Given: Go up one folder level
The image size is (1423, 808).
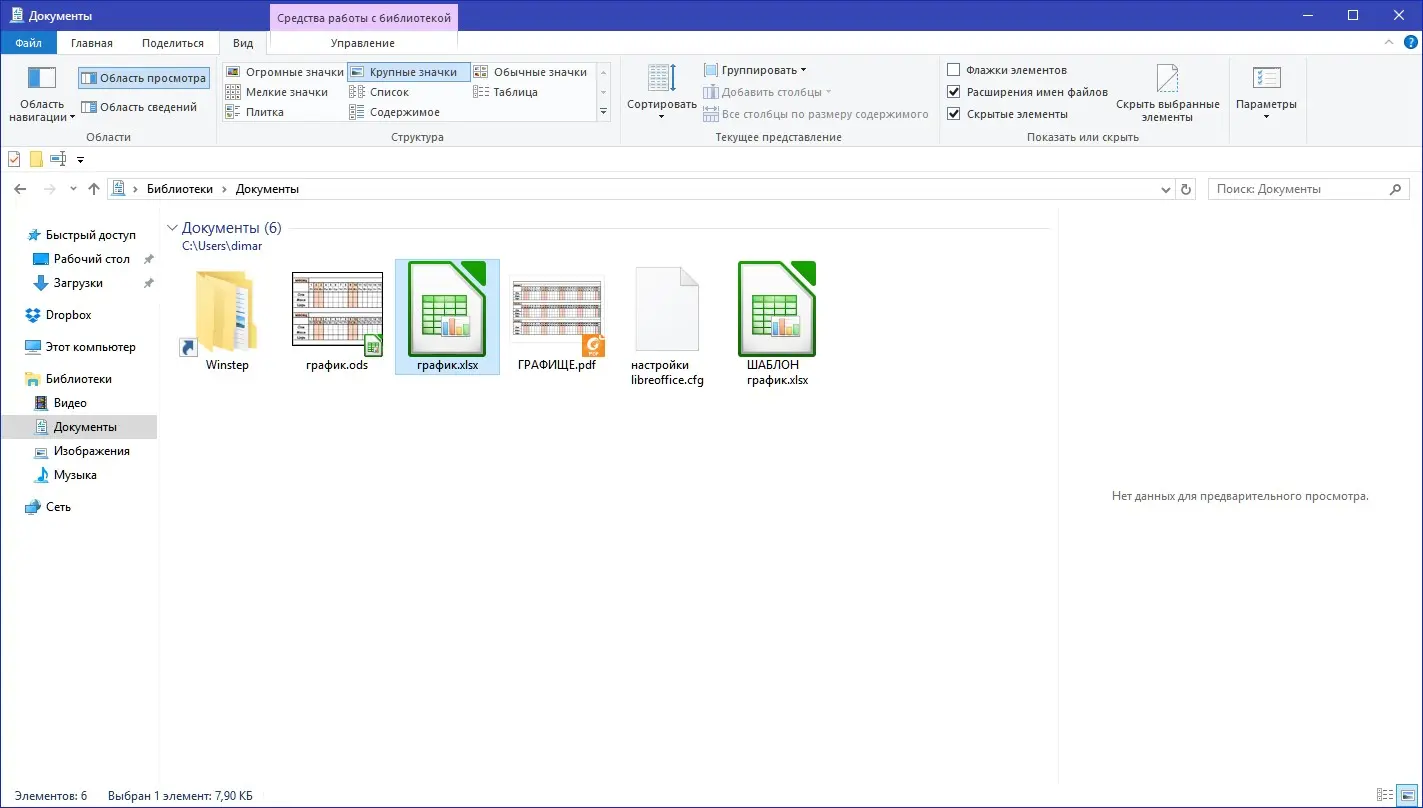Looking at the screenshot, I should pyautogui.click(x=94, y=189).
